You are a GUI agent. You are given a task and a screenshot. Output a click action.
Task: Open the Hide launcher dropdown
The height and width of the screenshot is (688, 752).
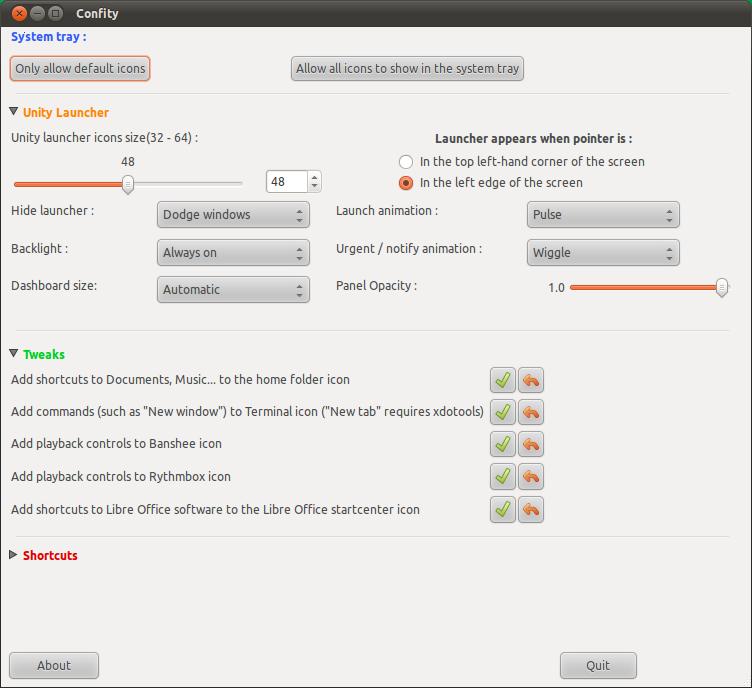coord(233,214)
